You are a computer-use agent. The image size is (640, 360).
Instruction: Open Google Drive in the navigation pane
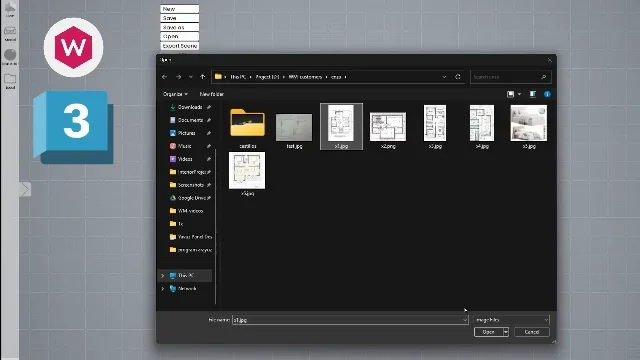[x=191, y=198]
